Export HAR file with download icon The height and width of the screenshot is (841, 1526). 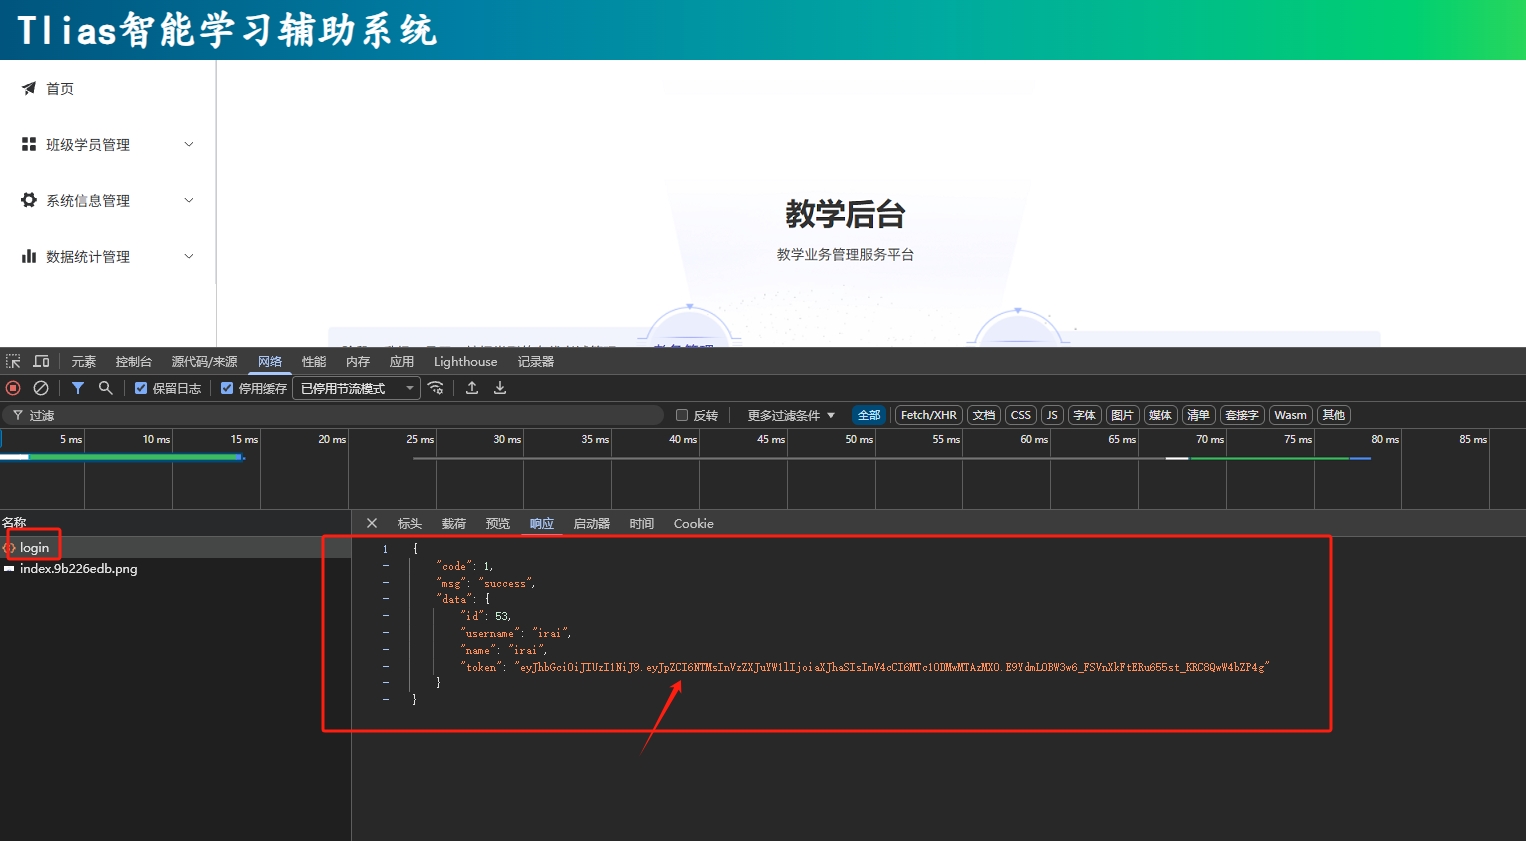pyautogui.click(x=499, y=388)
